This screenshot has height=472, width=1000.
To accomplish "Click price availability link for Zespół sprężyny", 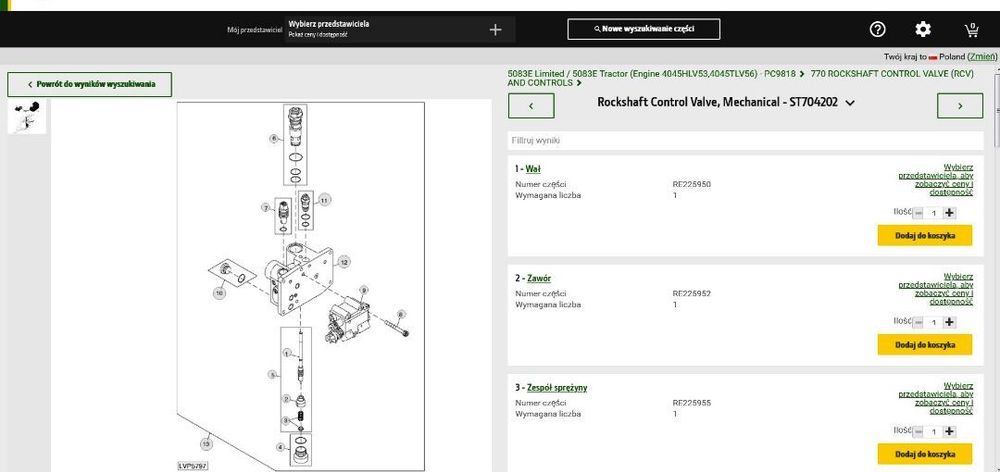I will [936, 398].
